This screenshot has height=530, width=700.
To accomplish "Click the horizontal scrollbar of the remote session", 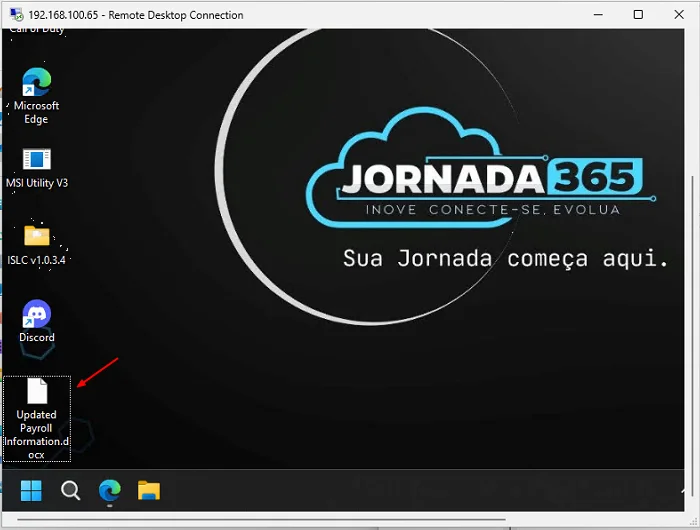I will [262, 519].
